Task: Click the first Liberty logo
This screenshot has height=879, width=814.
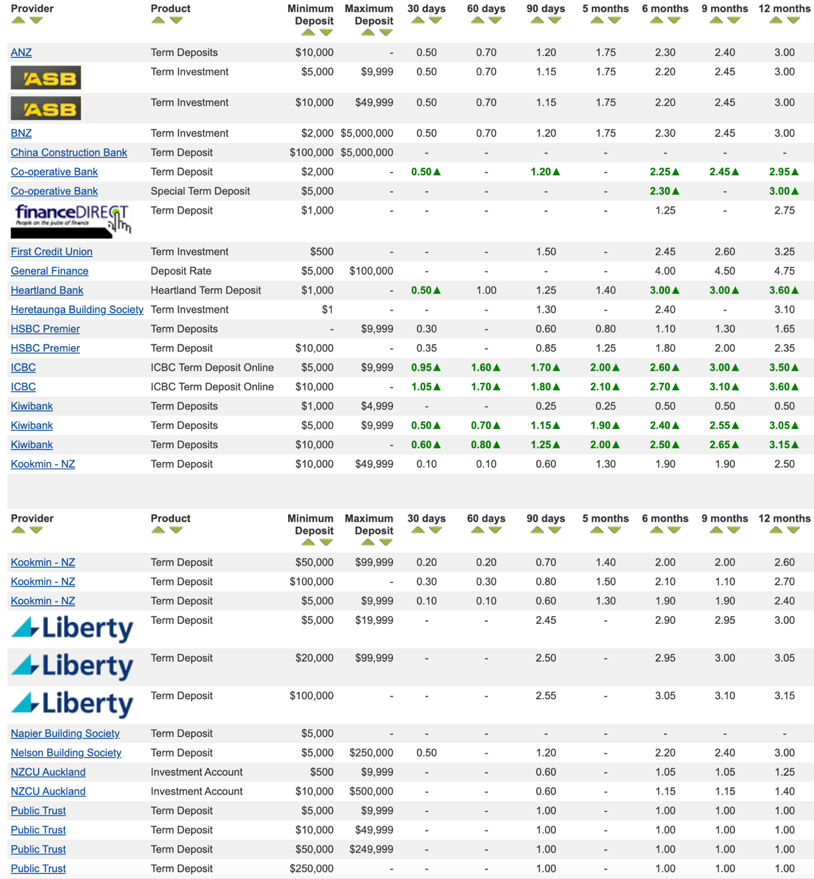Action: click(72, 629)
